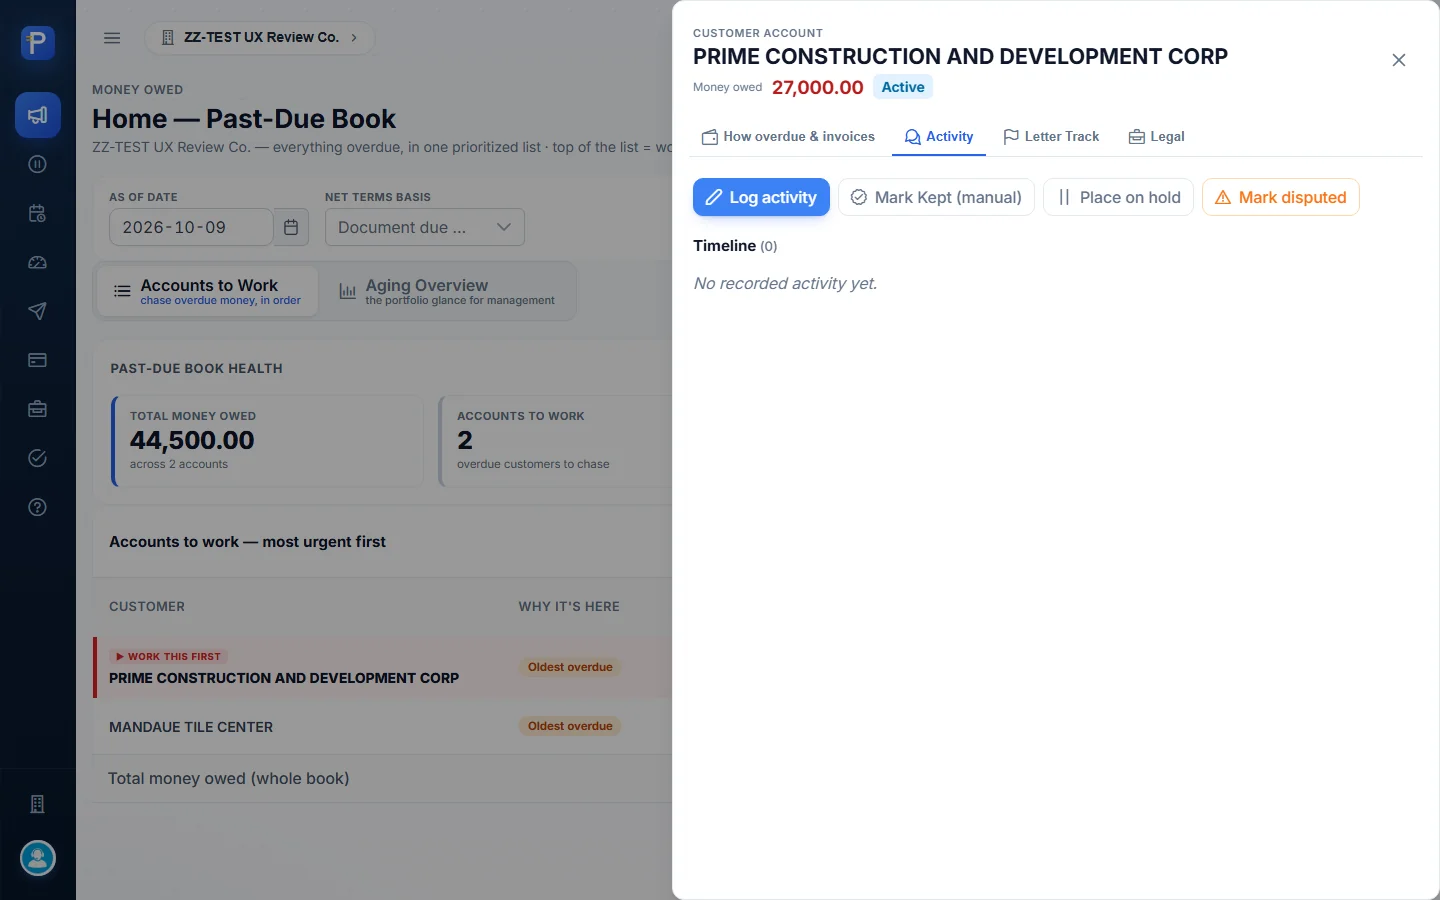Expand the Net Terms Basis dropdown
The image size is (1440, 900).
[424, 227]
